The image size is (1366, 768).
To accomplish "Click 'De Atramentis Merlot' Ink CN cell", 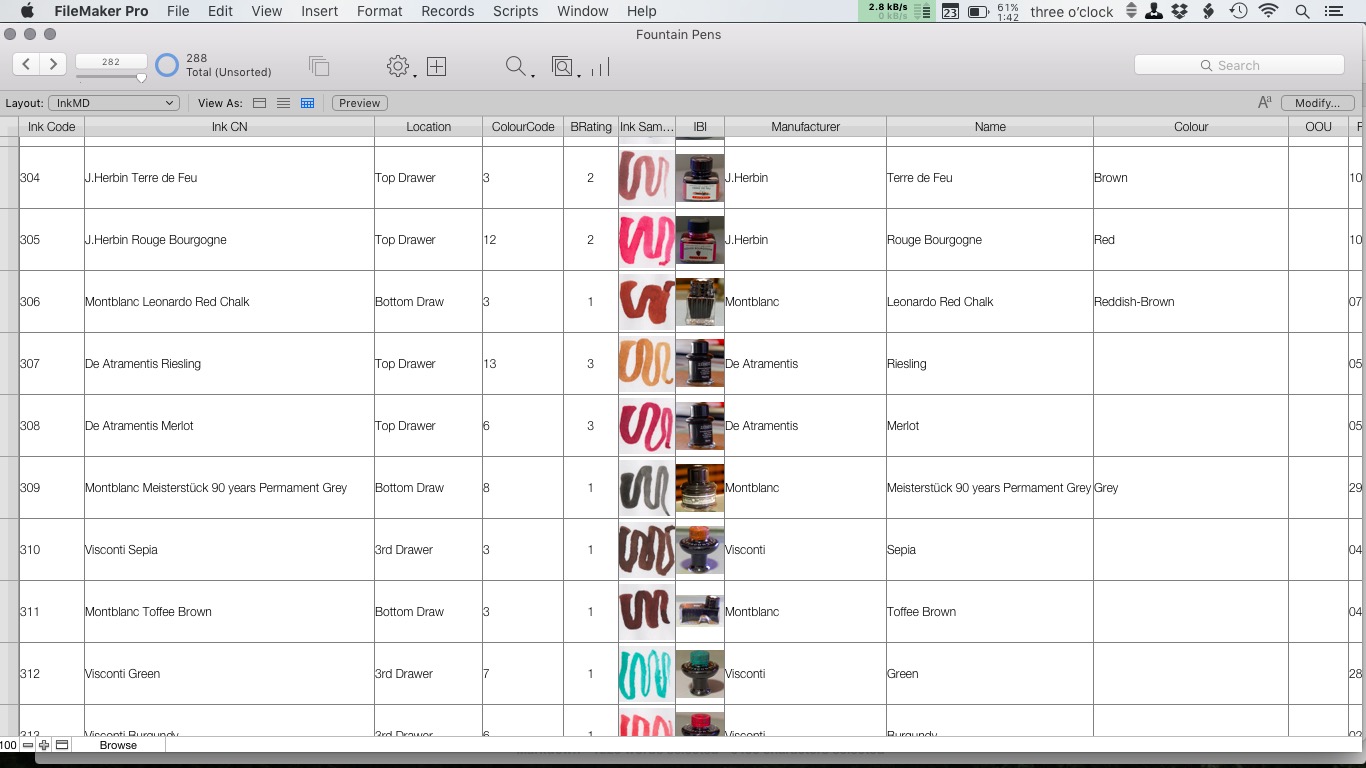I will (229, 425).
